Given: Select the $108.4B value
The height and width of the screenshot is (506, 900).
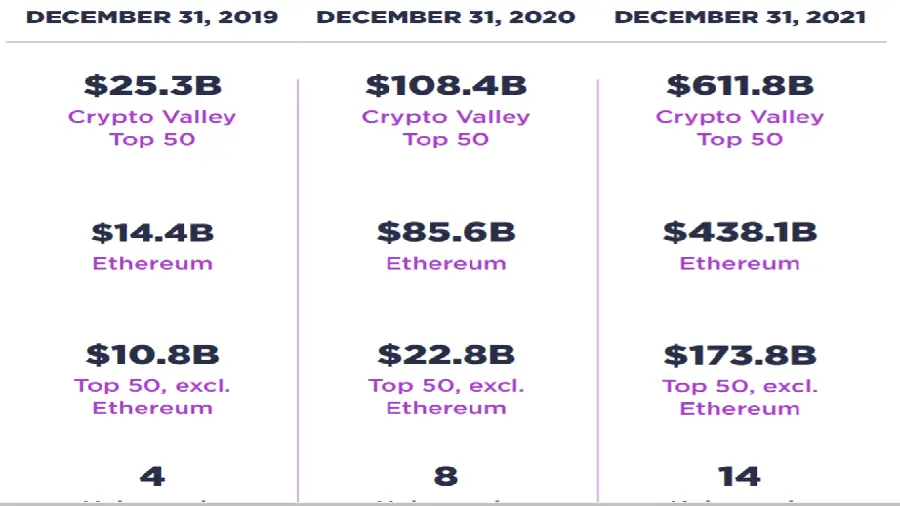Looking at the screenshot, I should click(x=446, y=86).
